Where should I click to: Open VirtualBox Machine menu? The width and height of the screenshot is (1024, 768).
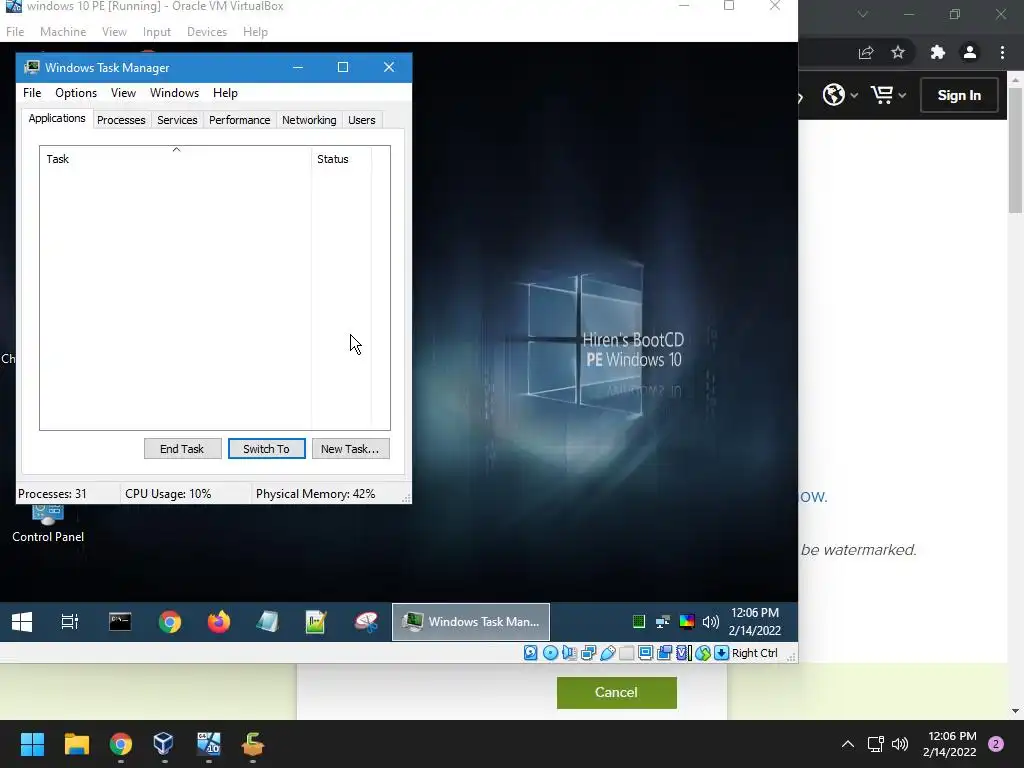pyautogui.click(x=63, y=31)
